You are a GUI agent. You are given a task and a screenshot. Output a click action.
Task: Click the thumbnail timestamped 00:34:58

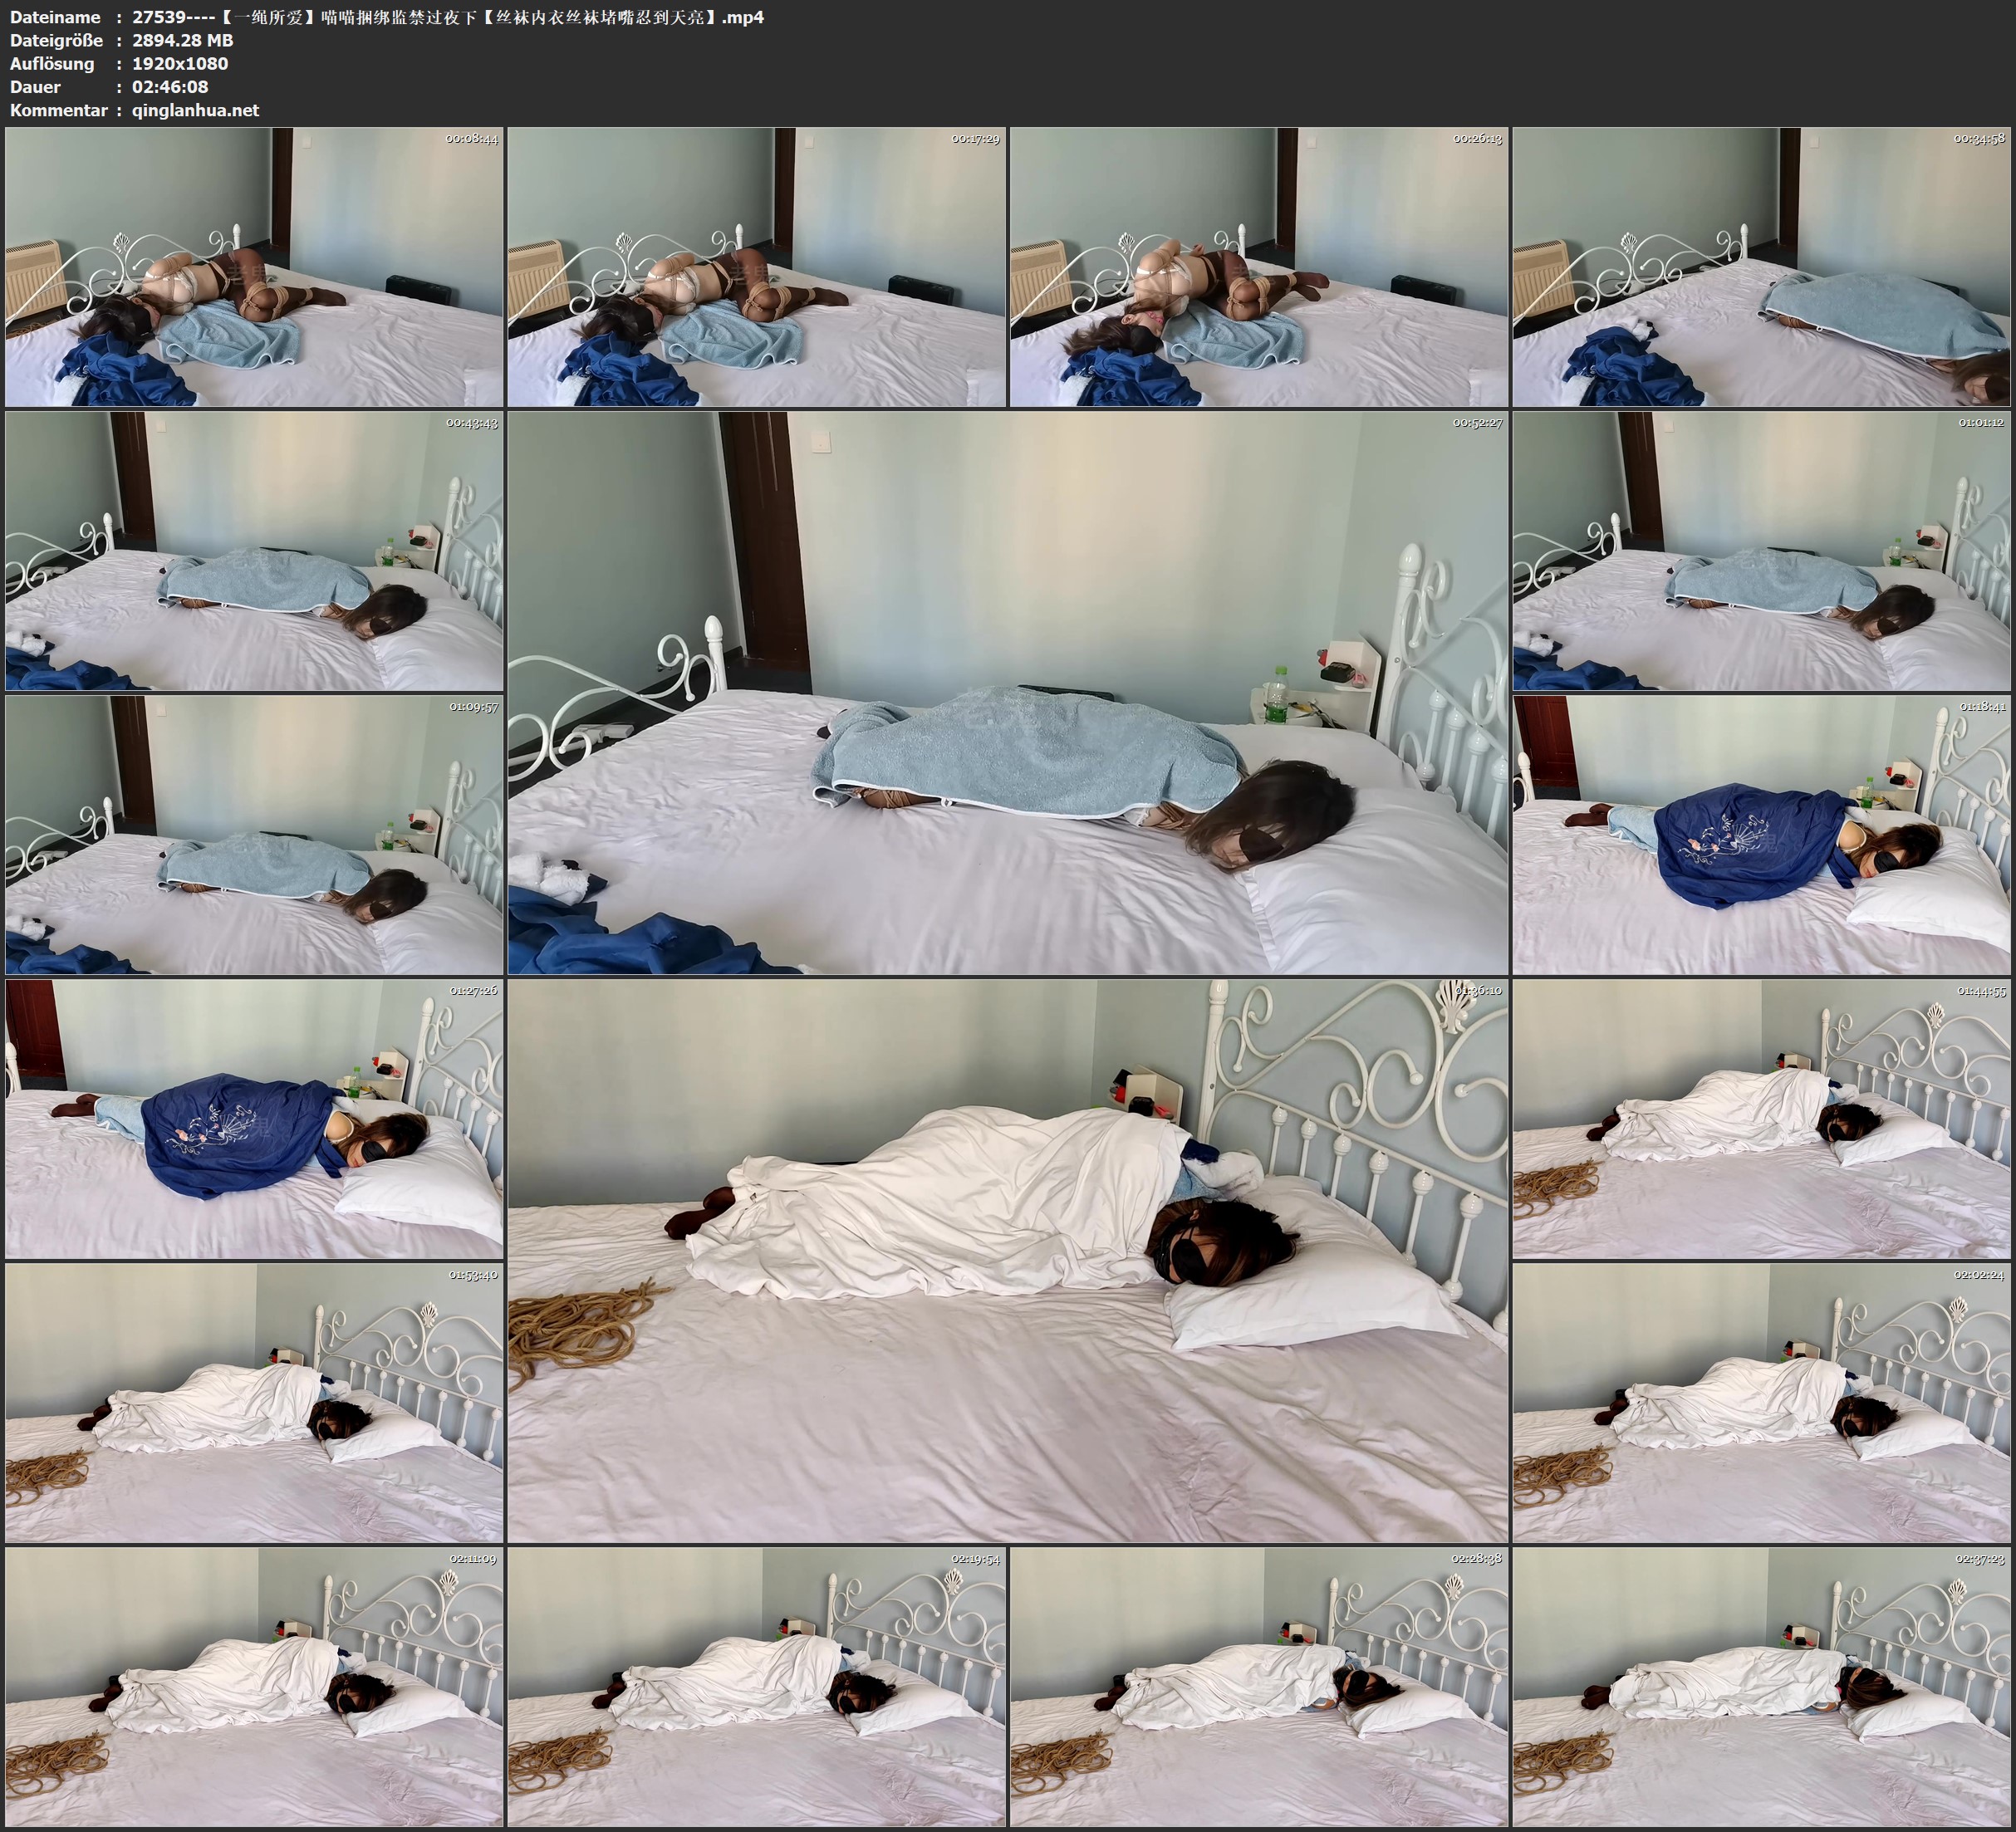click(1761, 267)
